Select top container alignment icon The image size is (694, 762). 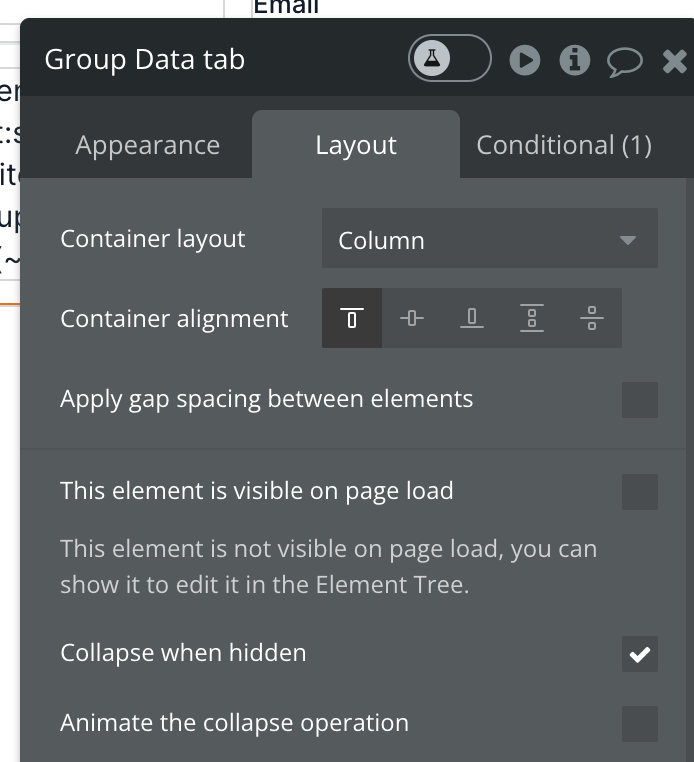pos(352,319)
